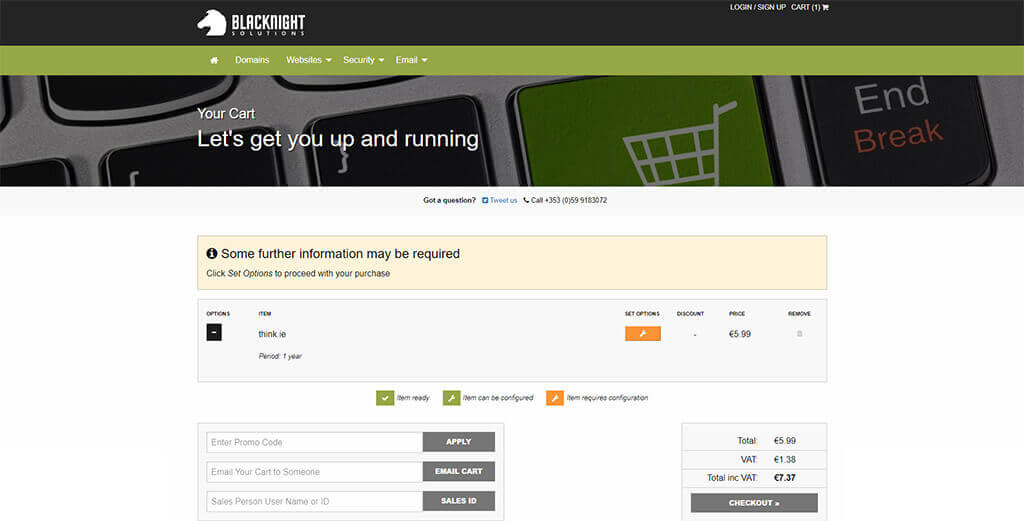Expand the Websites dropdown menu
The height and width of the screenshot is (521, 1024).
coord(308,60)
